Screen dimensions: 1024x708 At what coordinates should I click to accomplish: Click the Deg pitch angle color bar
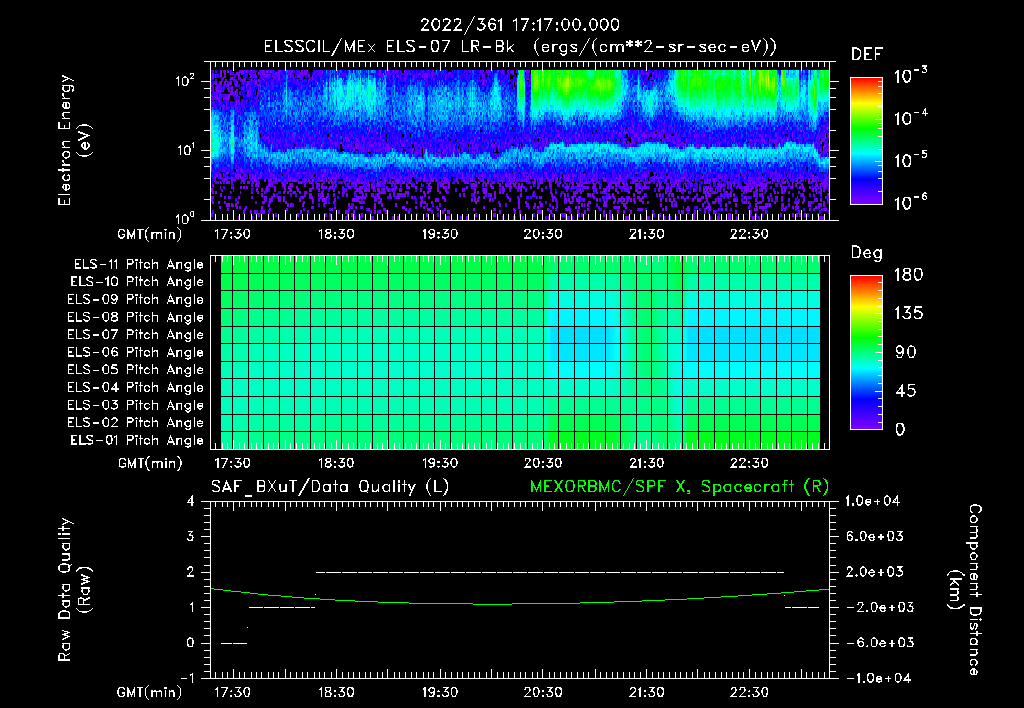pyautogui.click(x=866, y=352)
